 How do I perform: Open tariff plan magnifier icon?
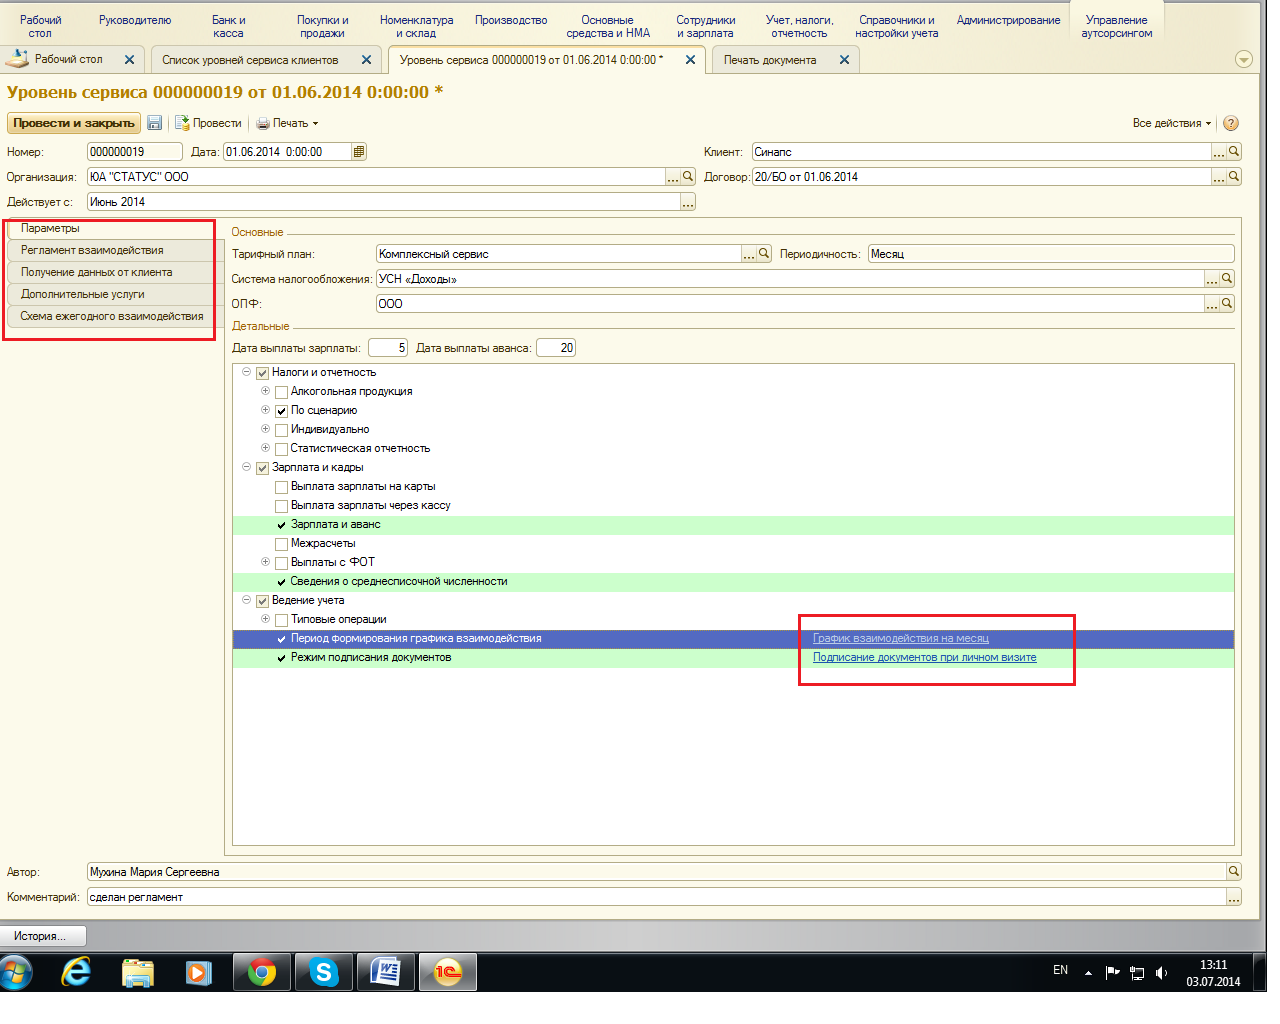pos(764,254)
